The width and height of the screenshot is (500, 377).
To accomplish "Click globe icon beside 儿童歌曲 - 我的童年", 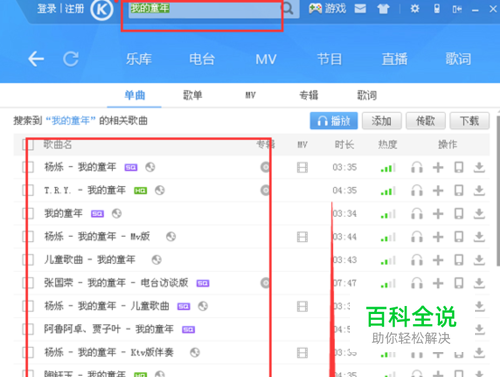I will click(157, 260).
